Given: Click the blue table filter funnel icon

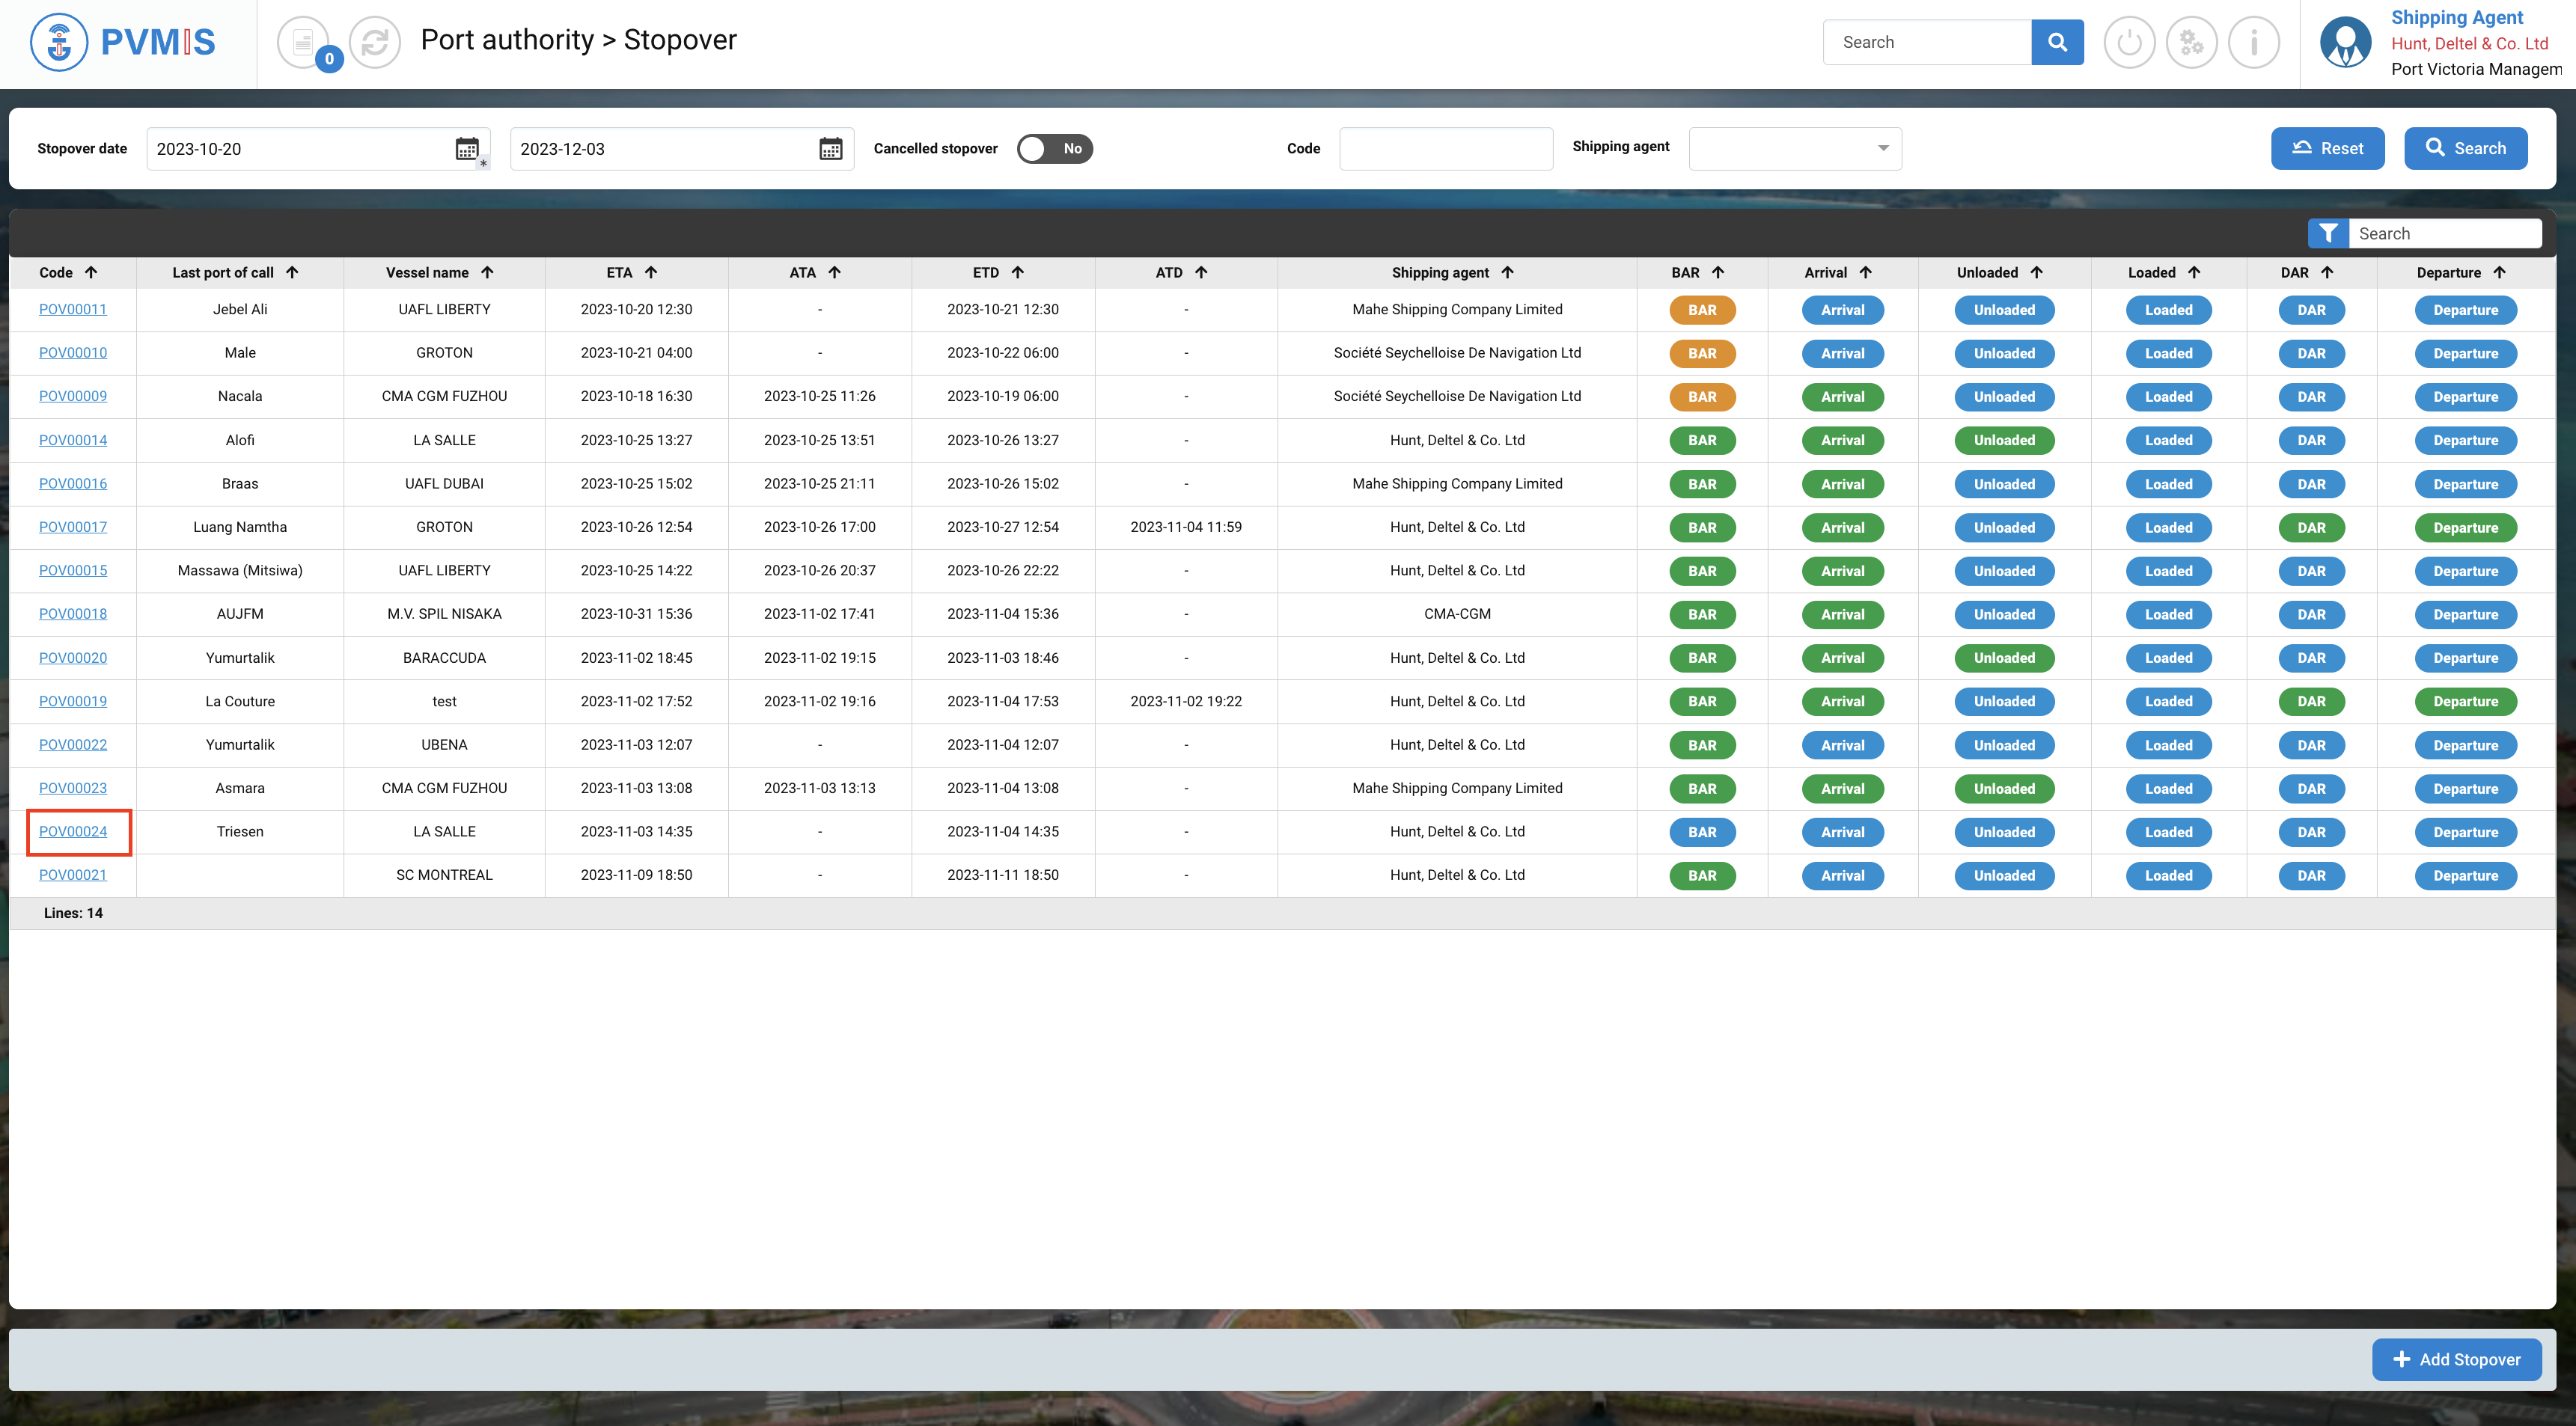Looking at the screenshot, I should (x=2328, y=233).
